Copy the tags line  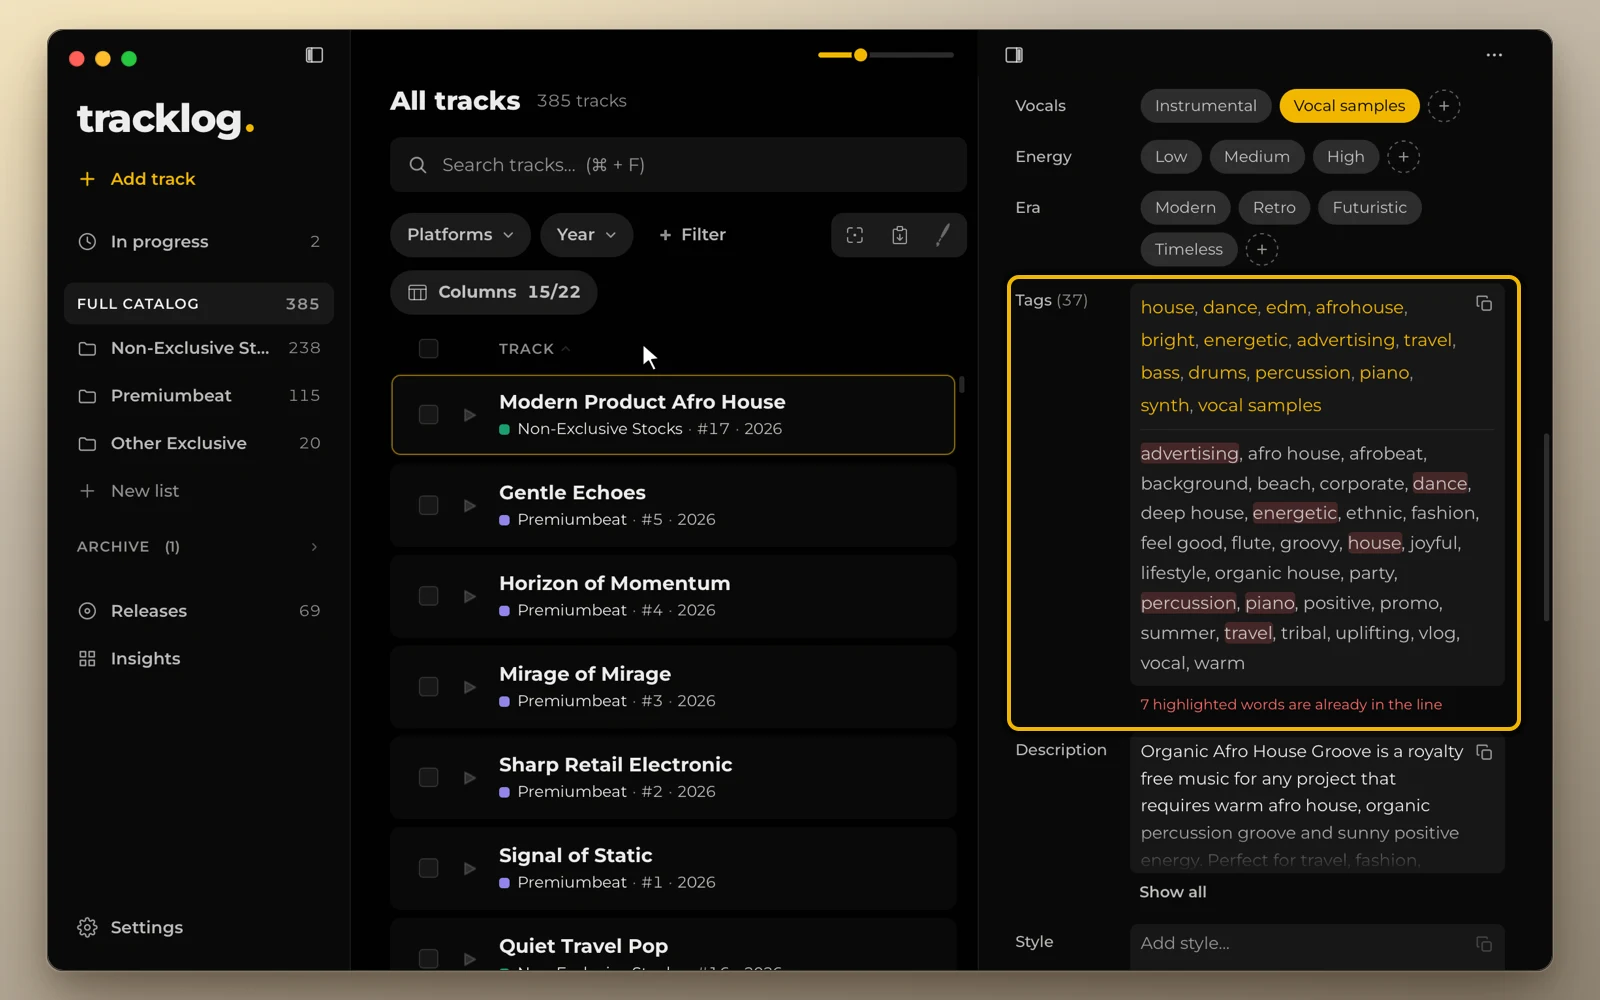point(1484,303)
